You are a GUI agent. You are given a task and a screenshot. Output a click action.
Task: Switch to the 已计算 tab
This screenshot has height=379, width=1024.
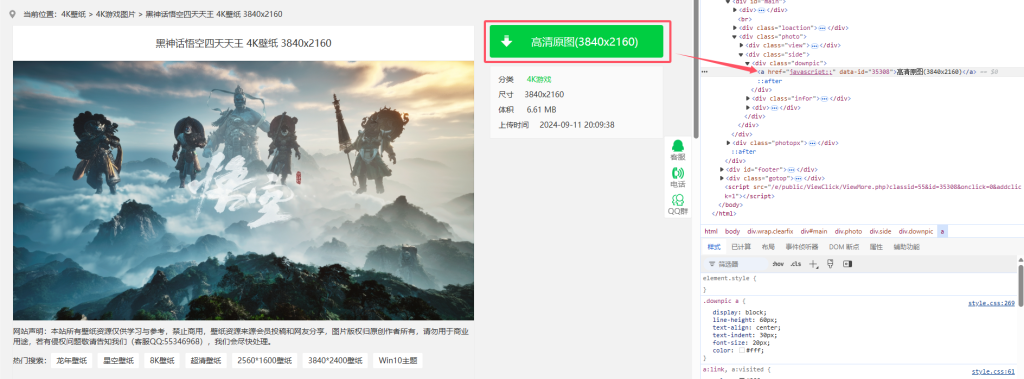pyautogui.click(x=741, y=247)
